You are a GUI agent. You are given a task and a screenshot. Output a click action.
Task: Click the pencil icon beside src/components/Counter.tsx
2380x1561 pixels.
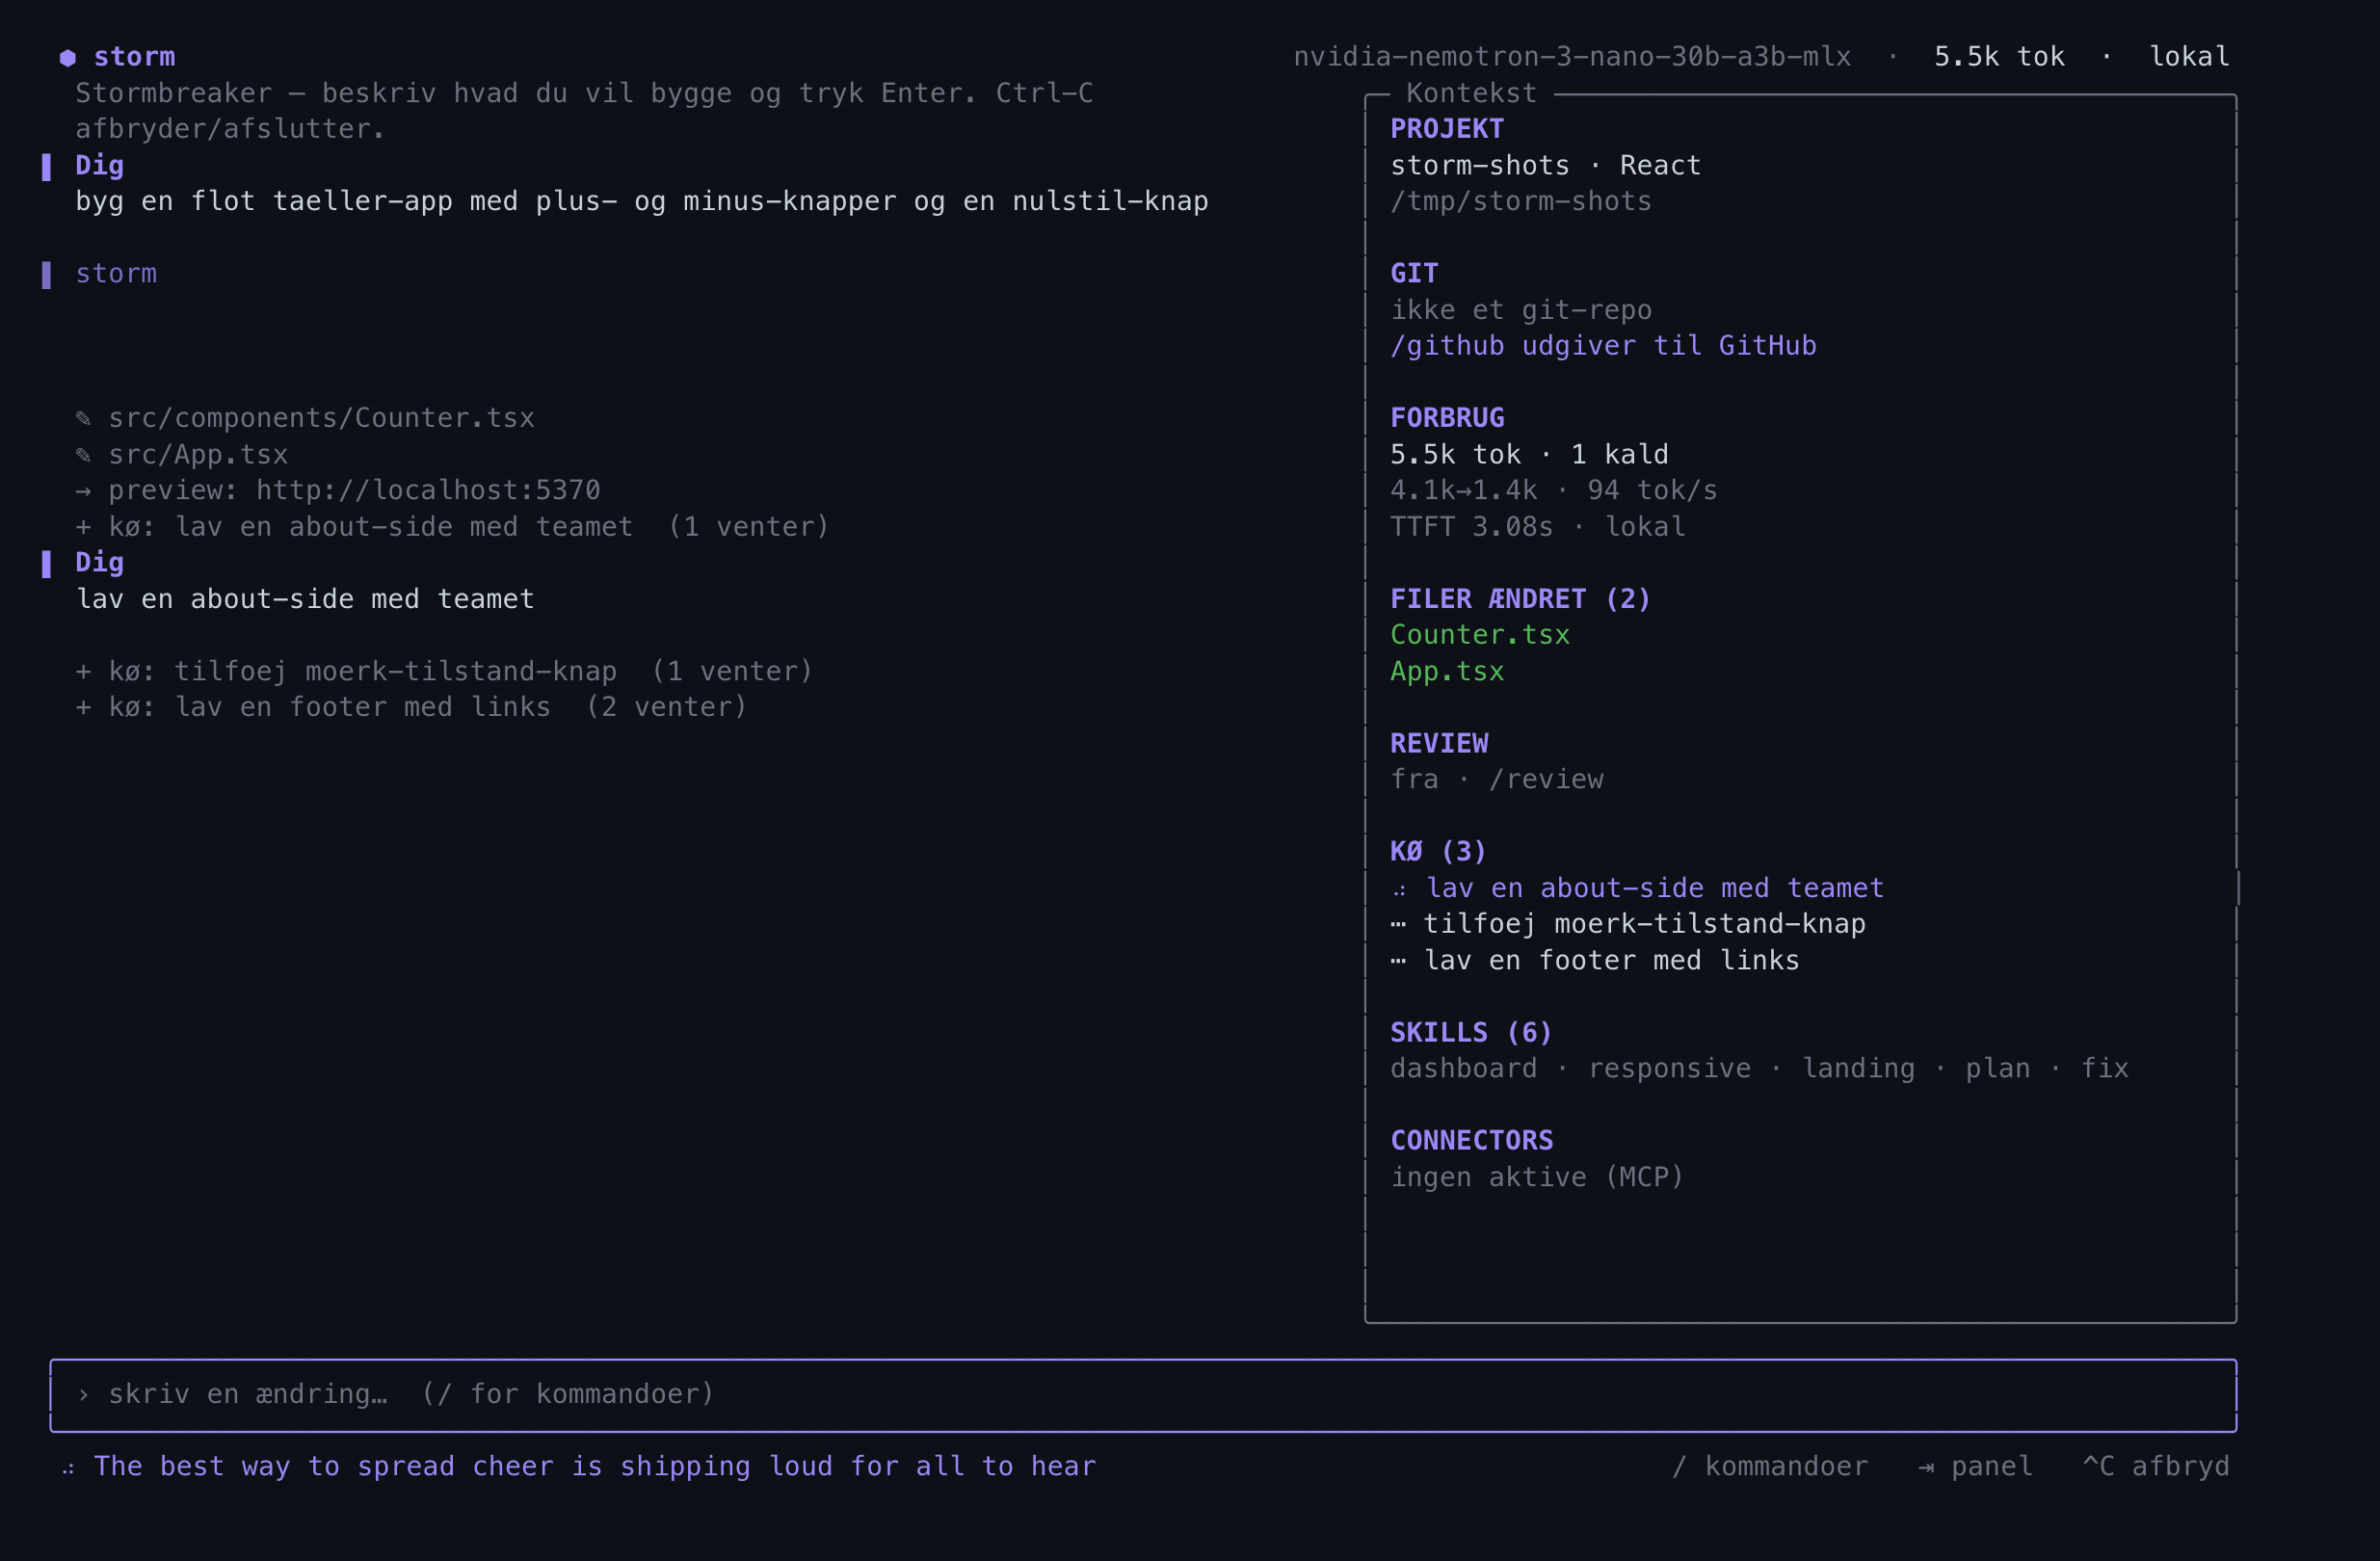(x=84, y=418)
